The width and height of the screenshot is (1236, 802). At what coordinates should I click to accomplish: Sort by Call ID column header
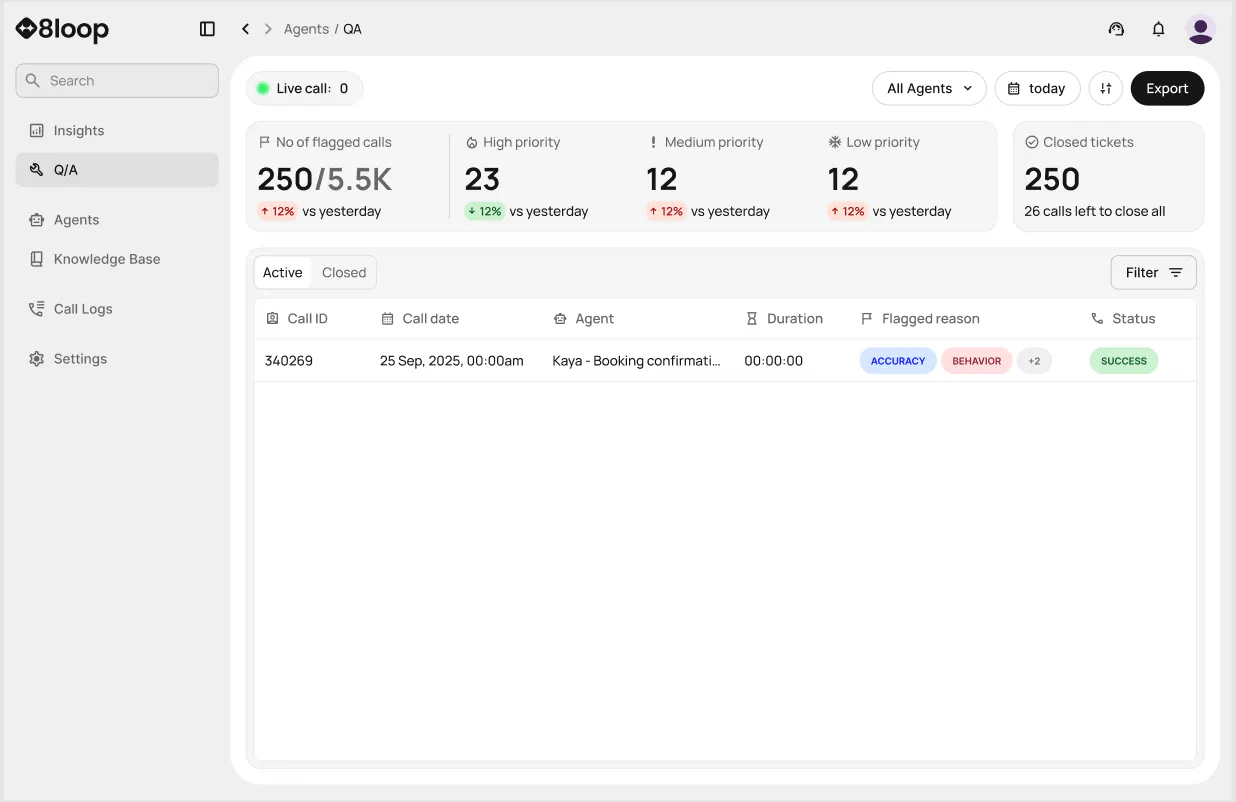pos(297,318)
